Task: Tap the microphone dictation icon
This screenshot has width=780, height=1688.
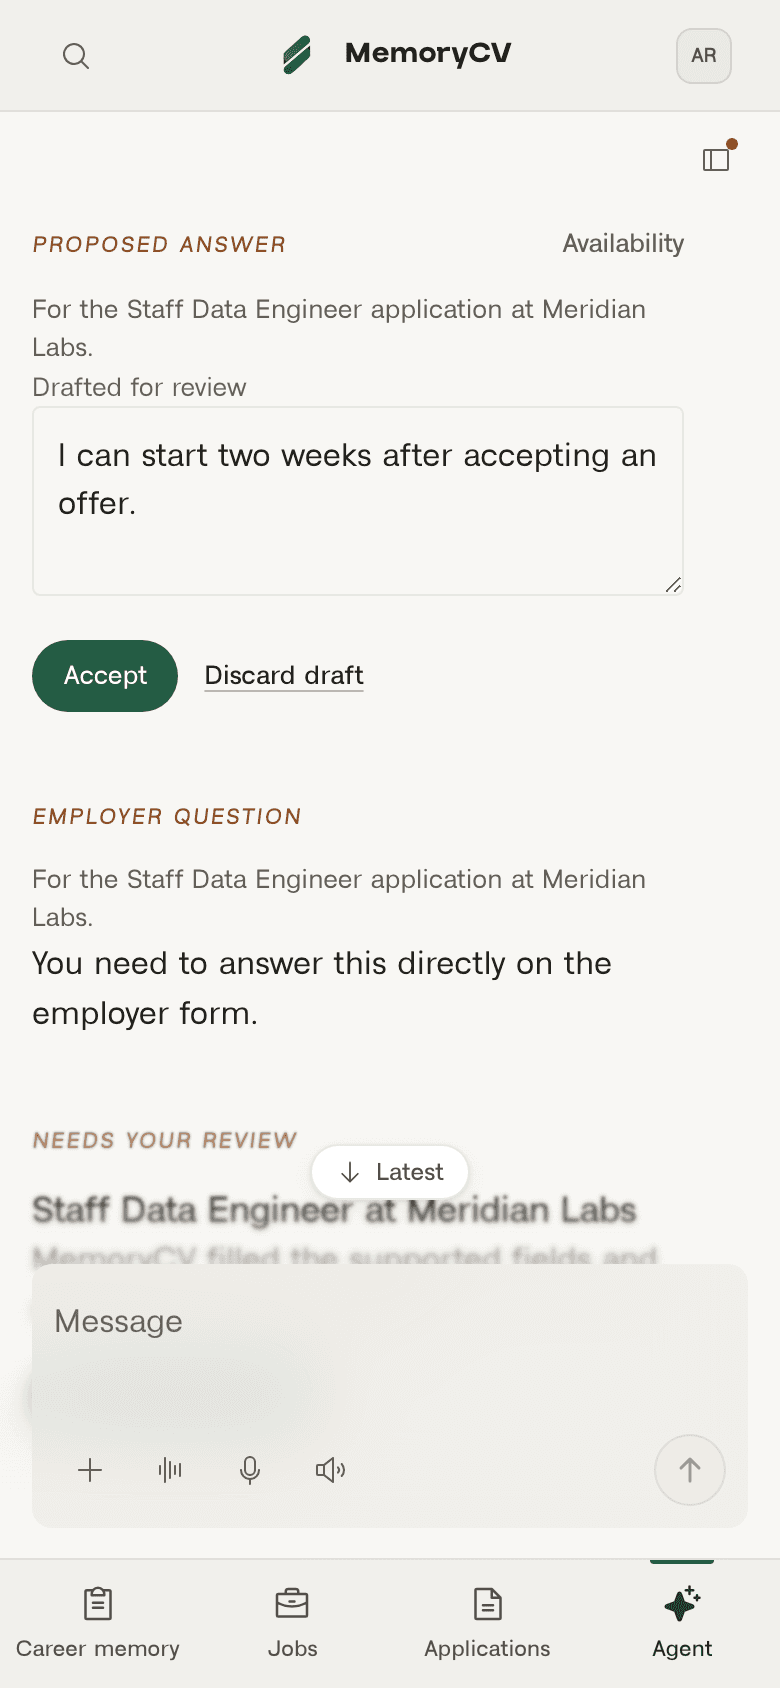Action: pos(250,1470)
